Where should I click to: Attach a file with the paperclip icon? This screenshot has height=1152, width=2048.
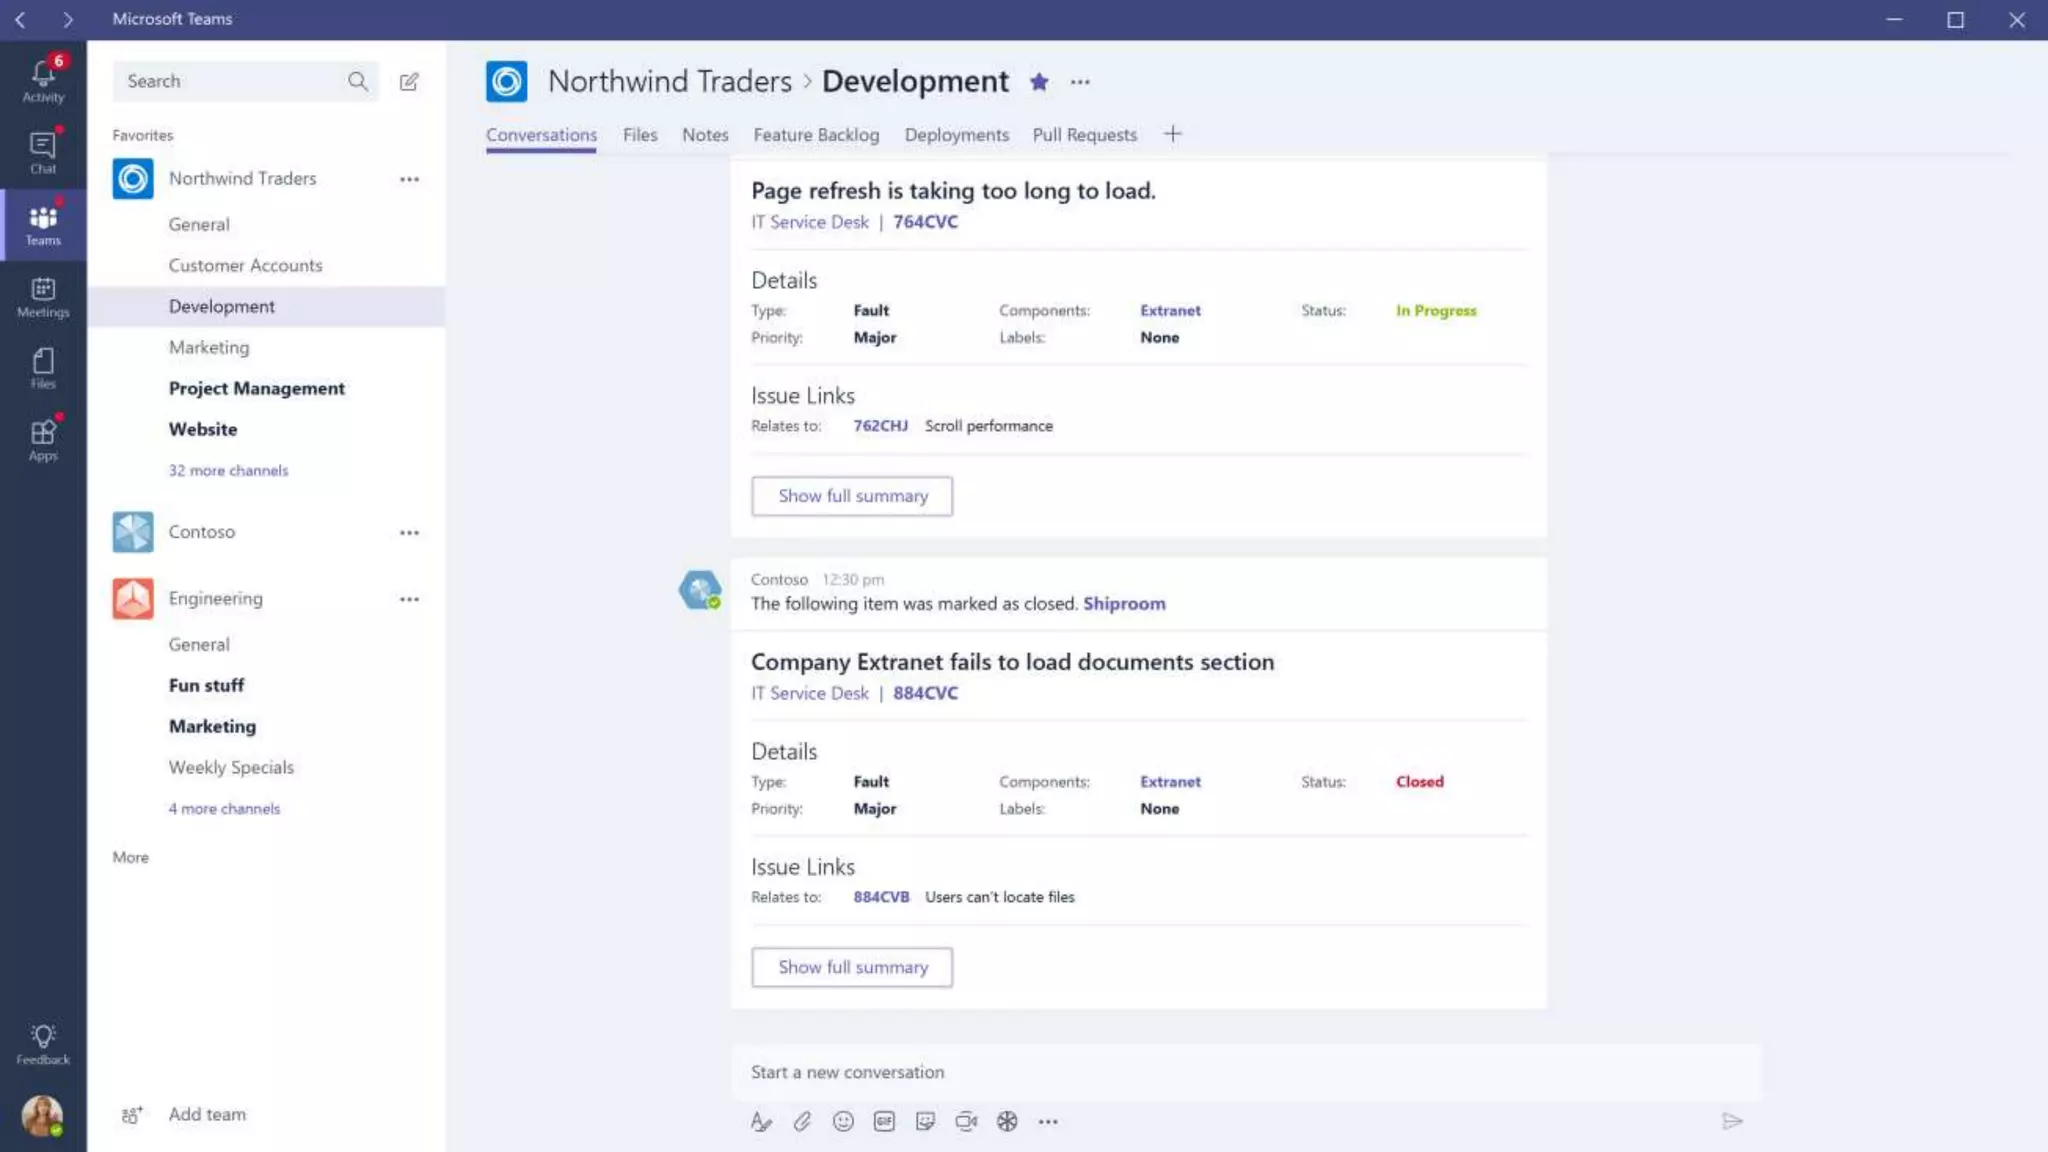[802, 1121]
